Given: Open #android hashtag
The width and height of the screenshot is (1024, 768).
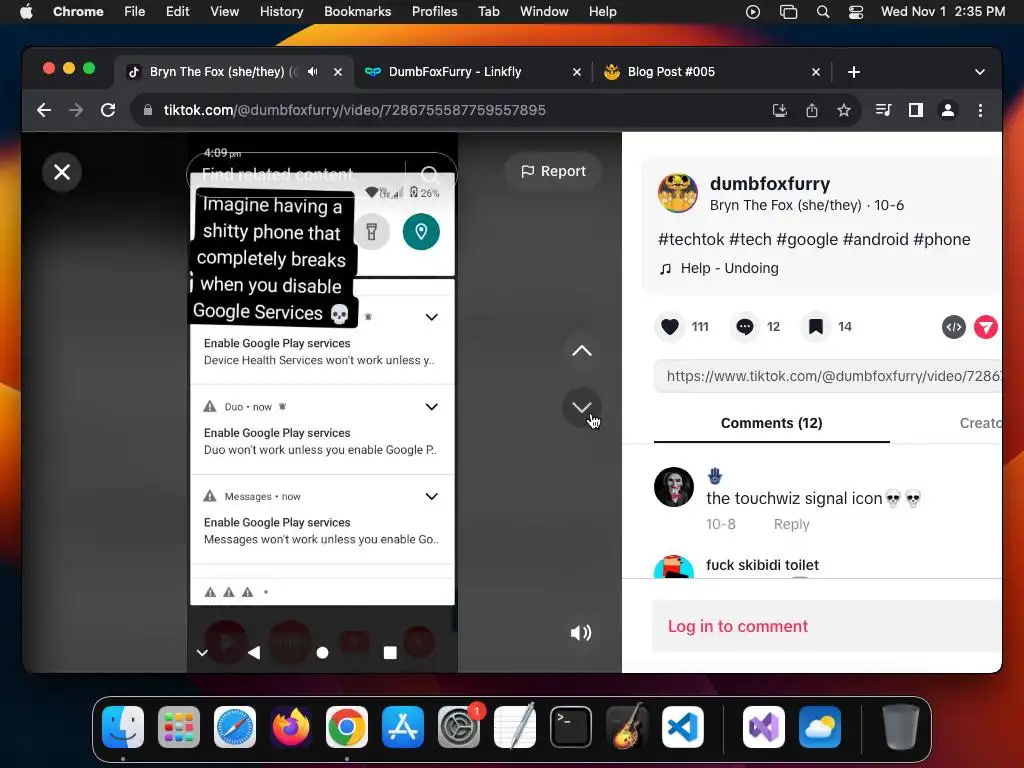Looking at the screenshot, I should (875, 240).
